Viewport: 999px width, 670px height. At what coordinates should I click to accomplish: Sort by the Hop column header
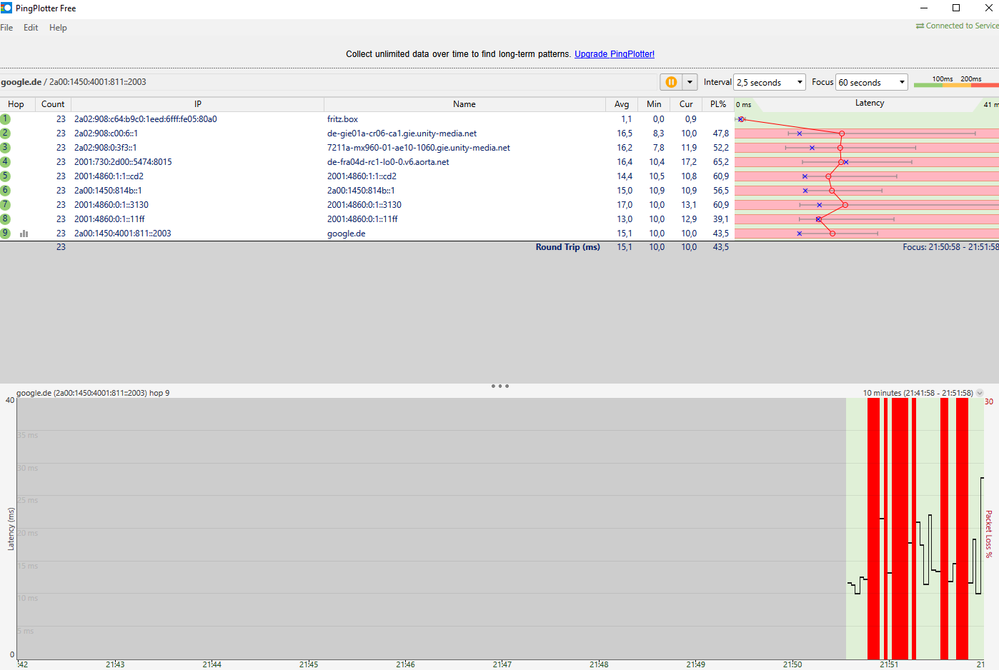pyautogui.click(x=16, y=104)
